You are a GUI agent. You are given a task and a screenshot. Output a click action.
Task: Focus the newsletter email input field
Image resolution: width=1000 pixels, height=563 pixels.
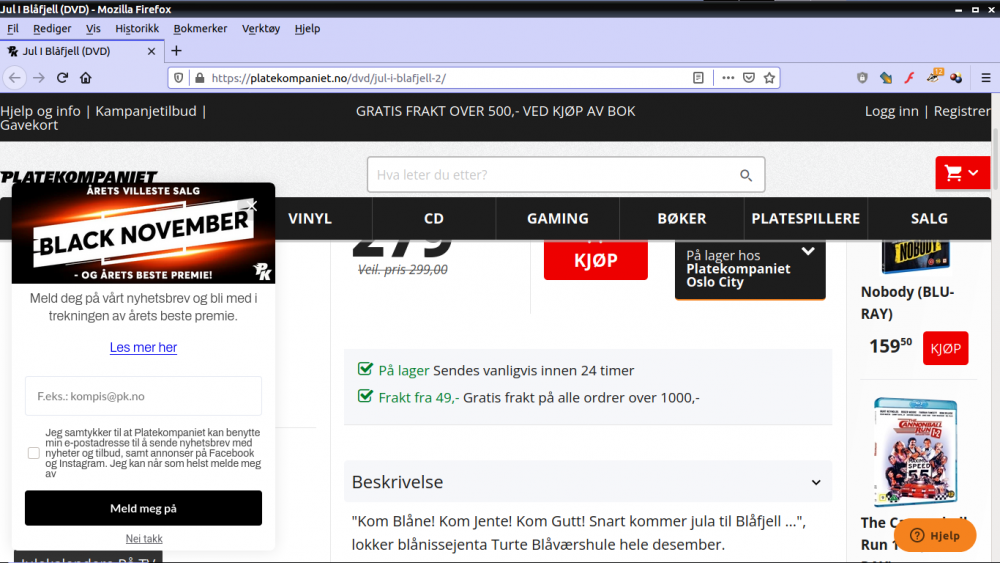coord(143,396)
